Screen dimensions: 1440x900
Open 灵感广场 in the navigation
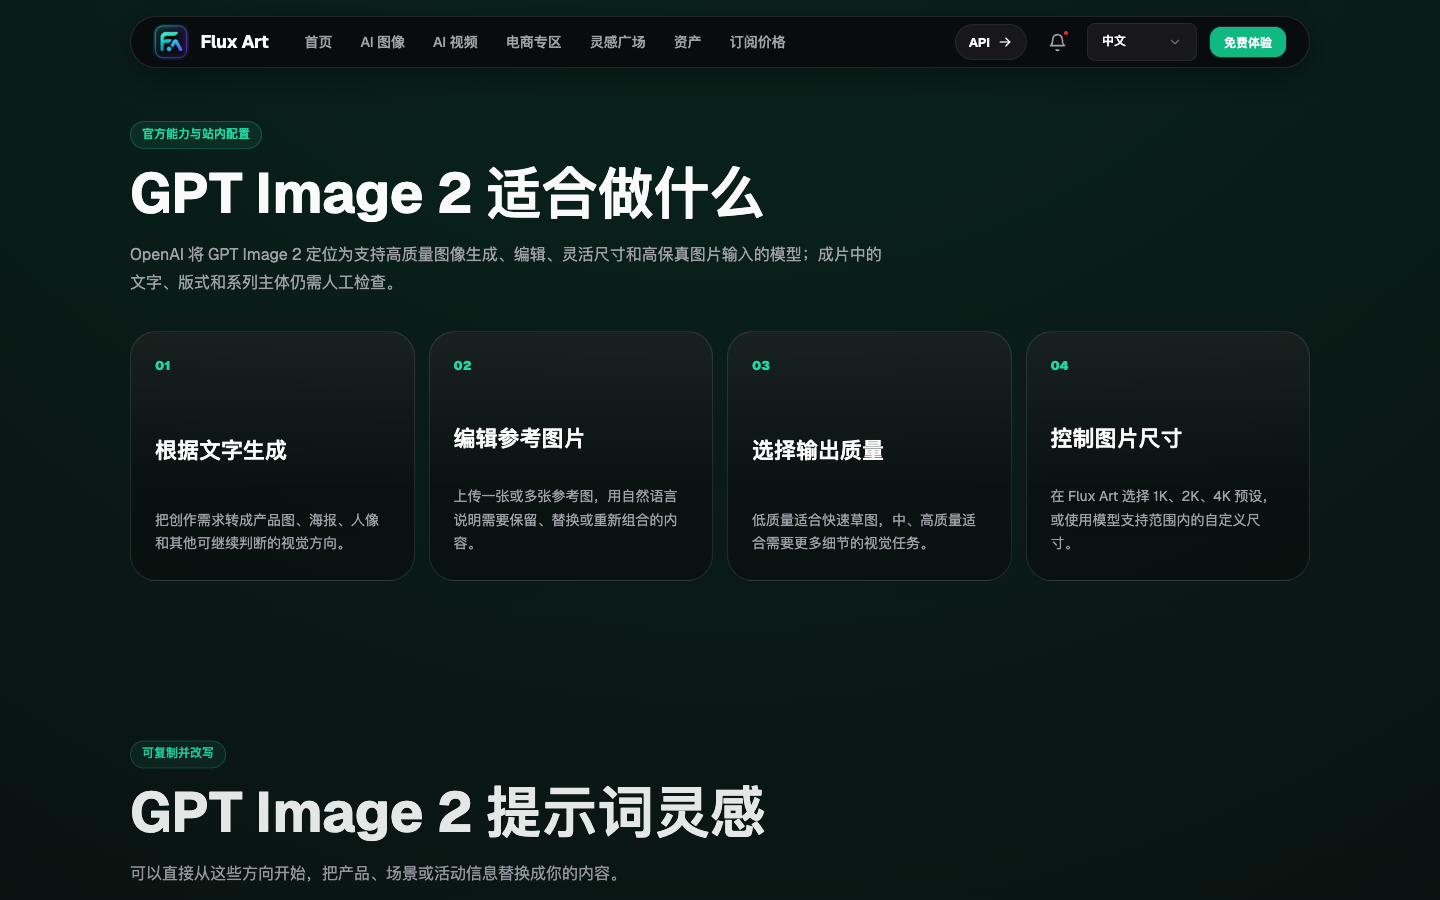[x=618, y=42]
